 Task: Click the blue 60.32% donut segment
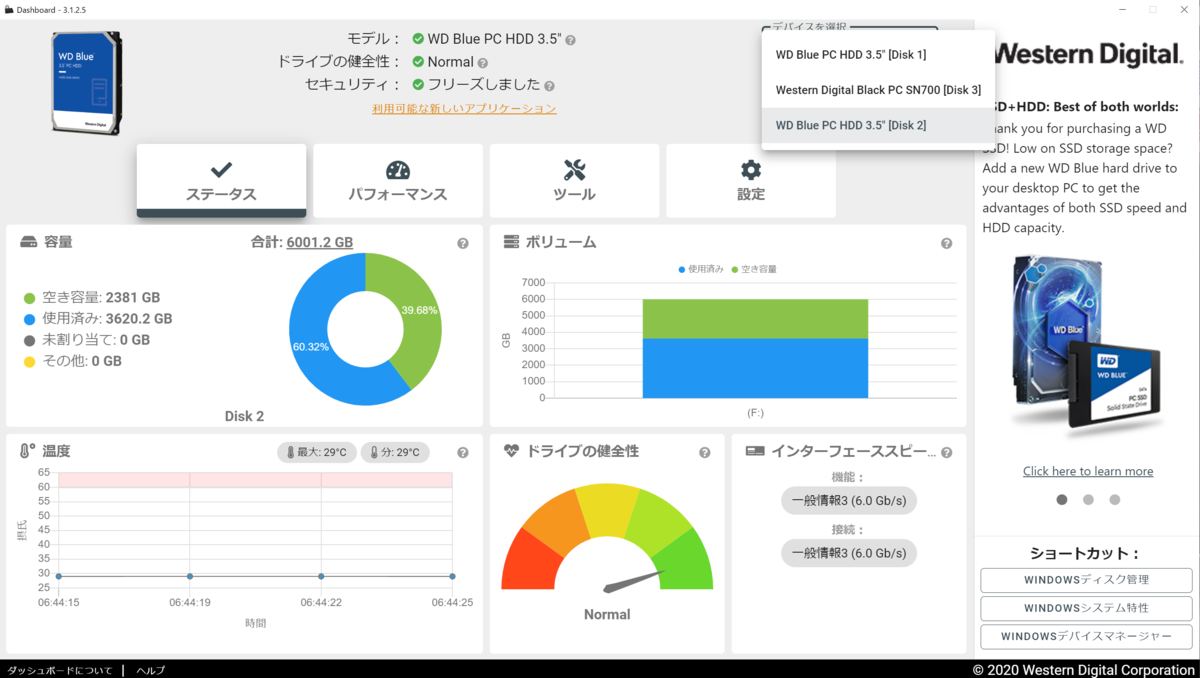coord(312,345)
